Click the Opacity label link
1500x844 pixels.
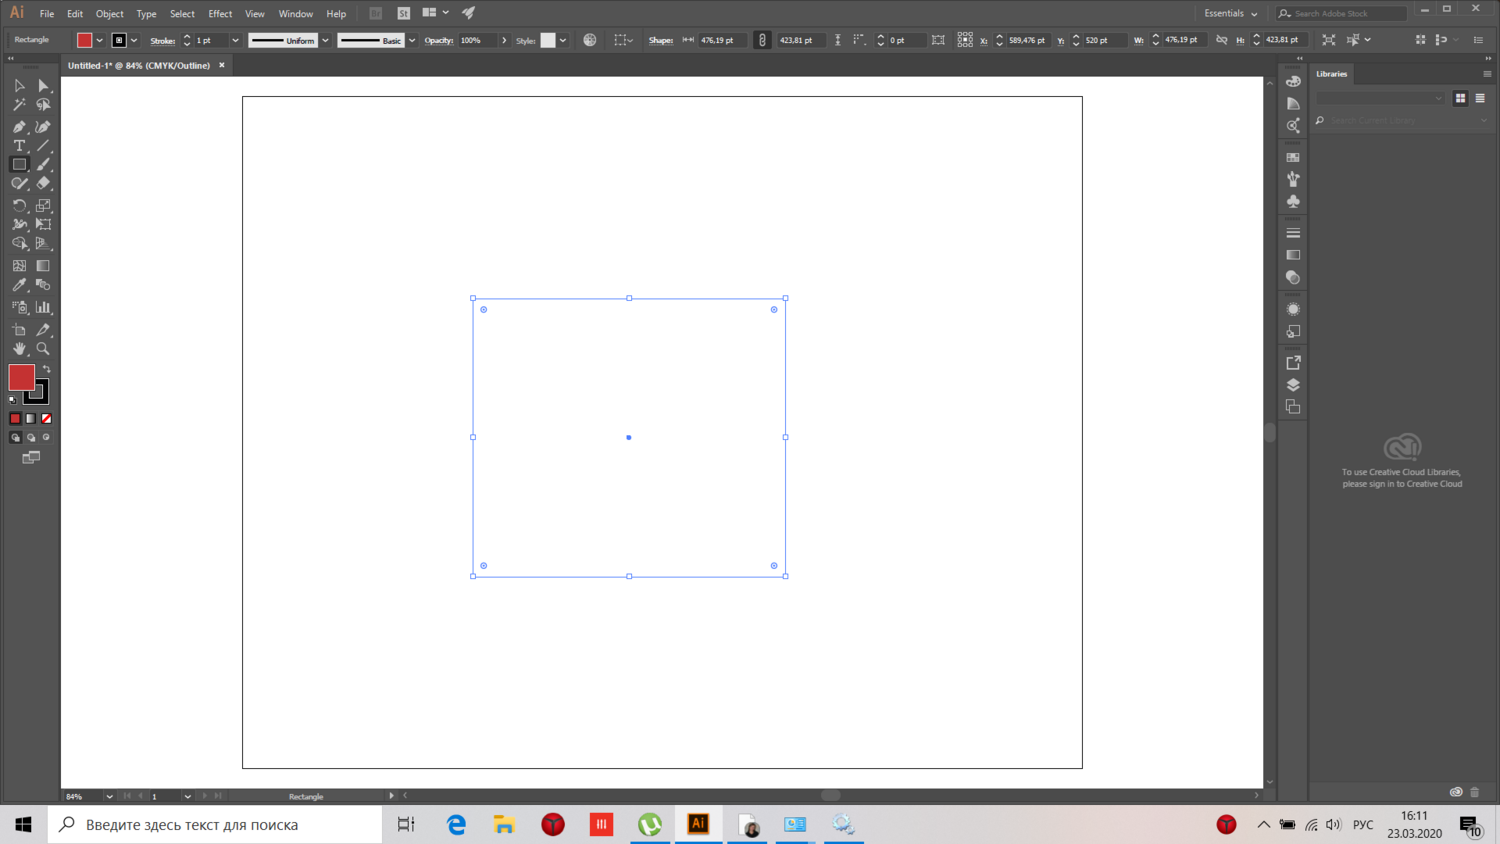[438, 41]
